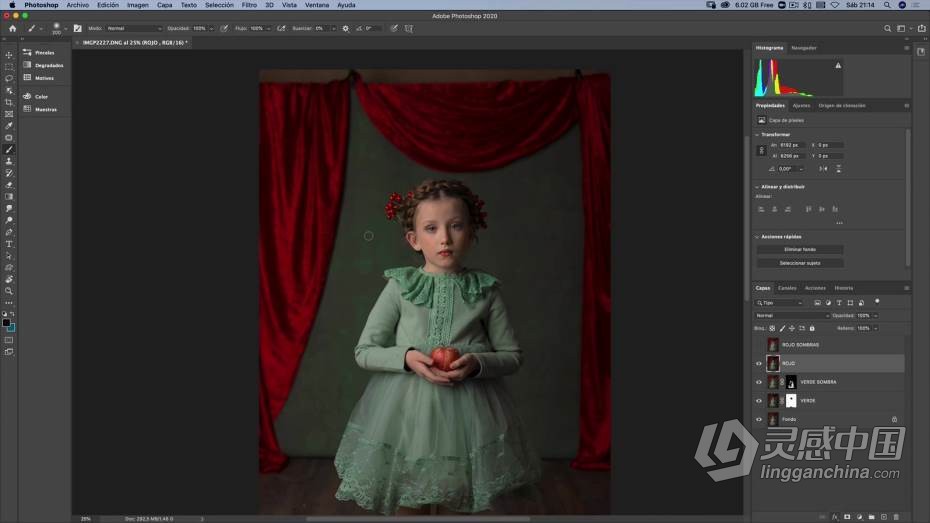
Task: Hide the Fondo layer
Action: coord(759,419)
